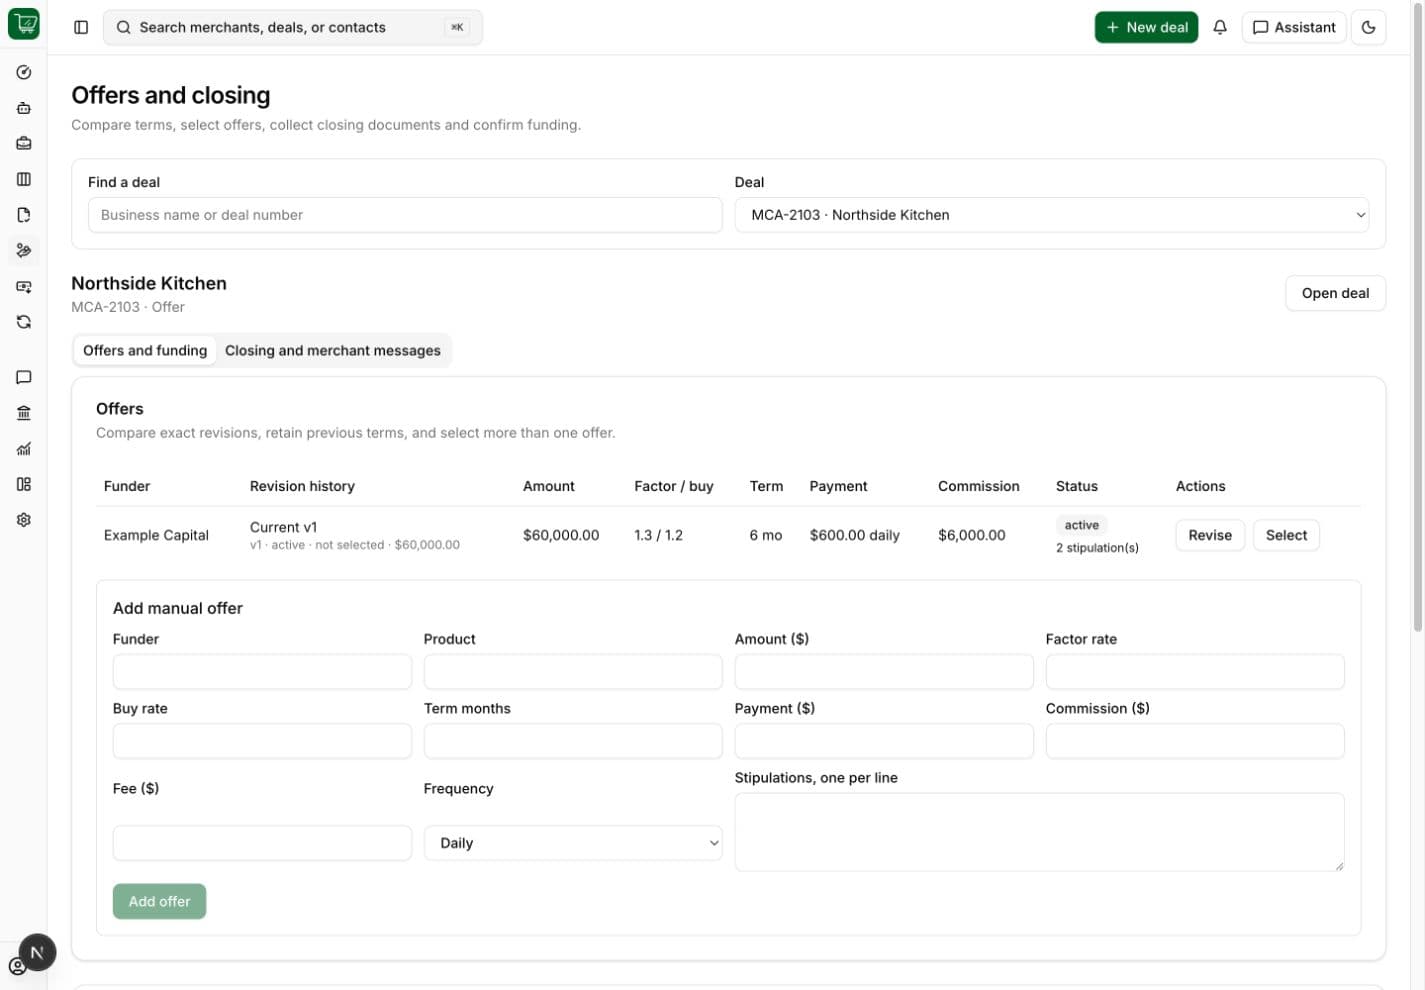Open the document sync sidebar icon
Screen dimensions: 1425x990
click(x=24, y=215)
